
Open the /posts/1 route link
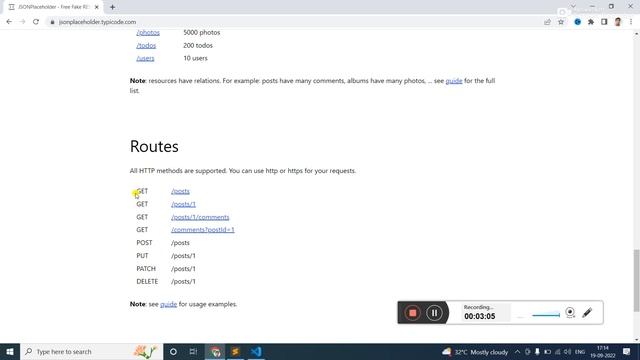click(183, 204)
